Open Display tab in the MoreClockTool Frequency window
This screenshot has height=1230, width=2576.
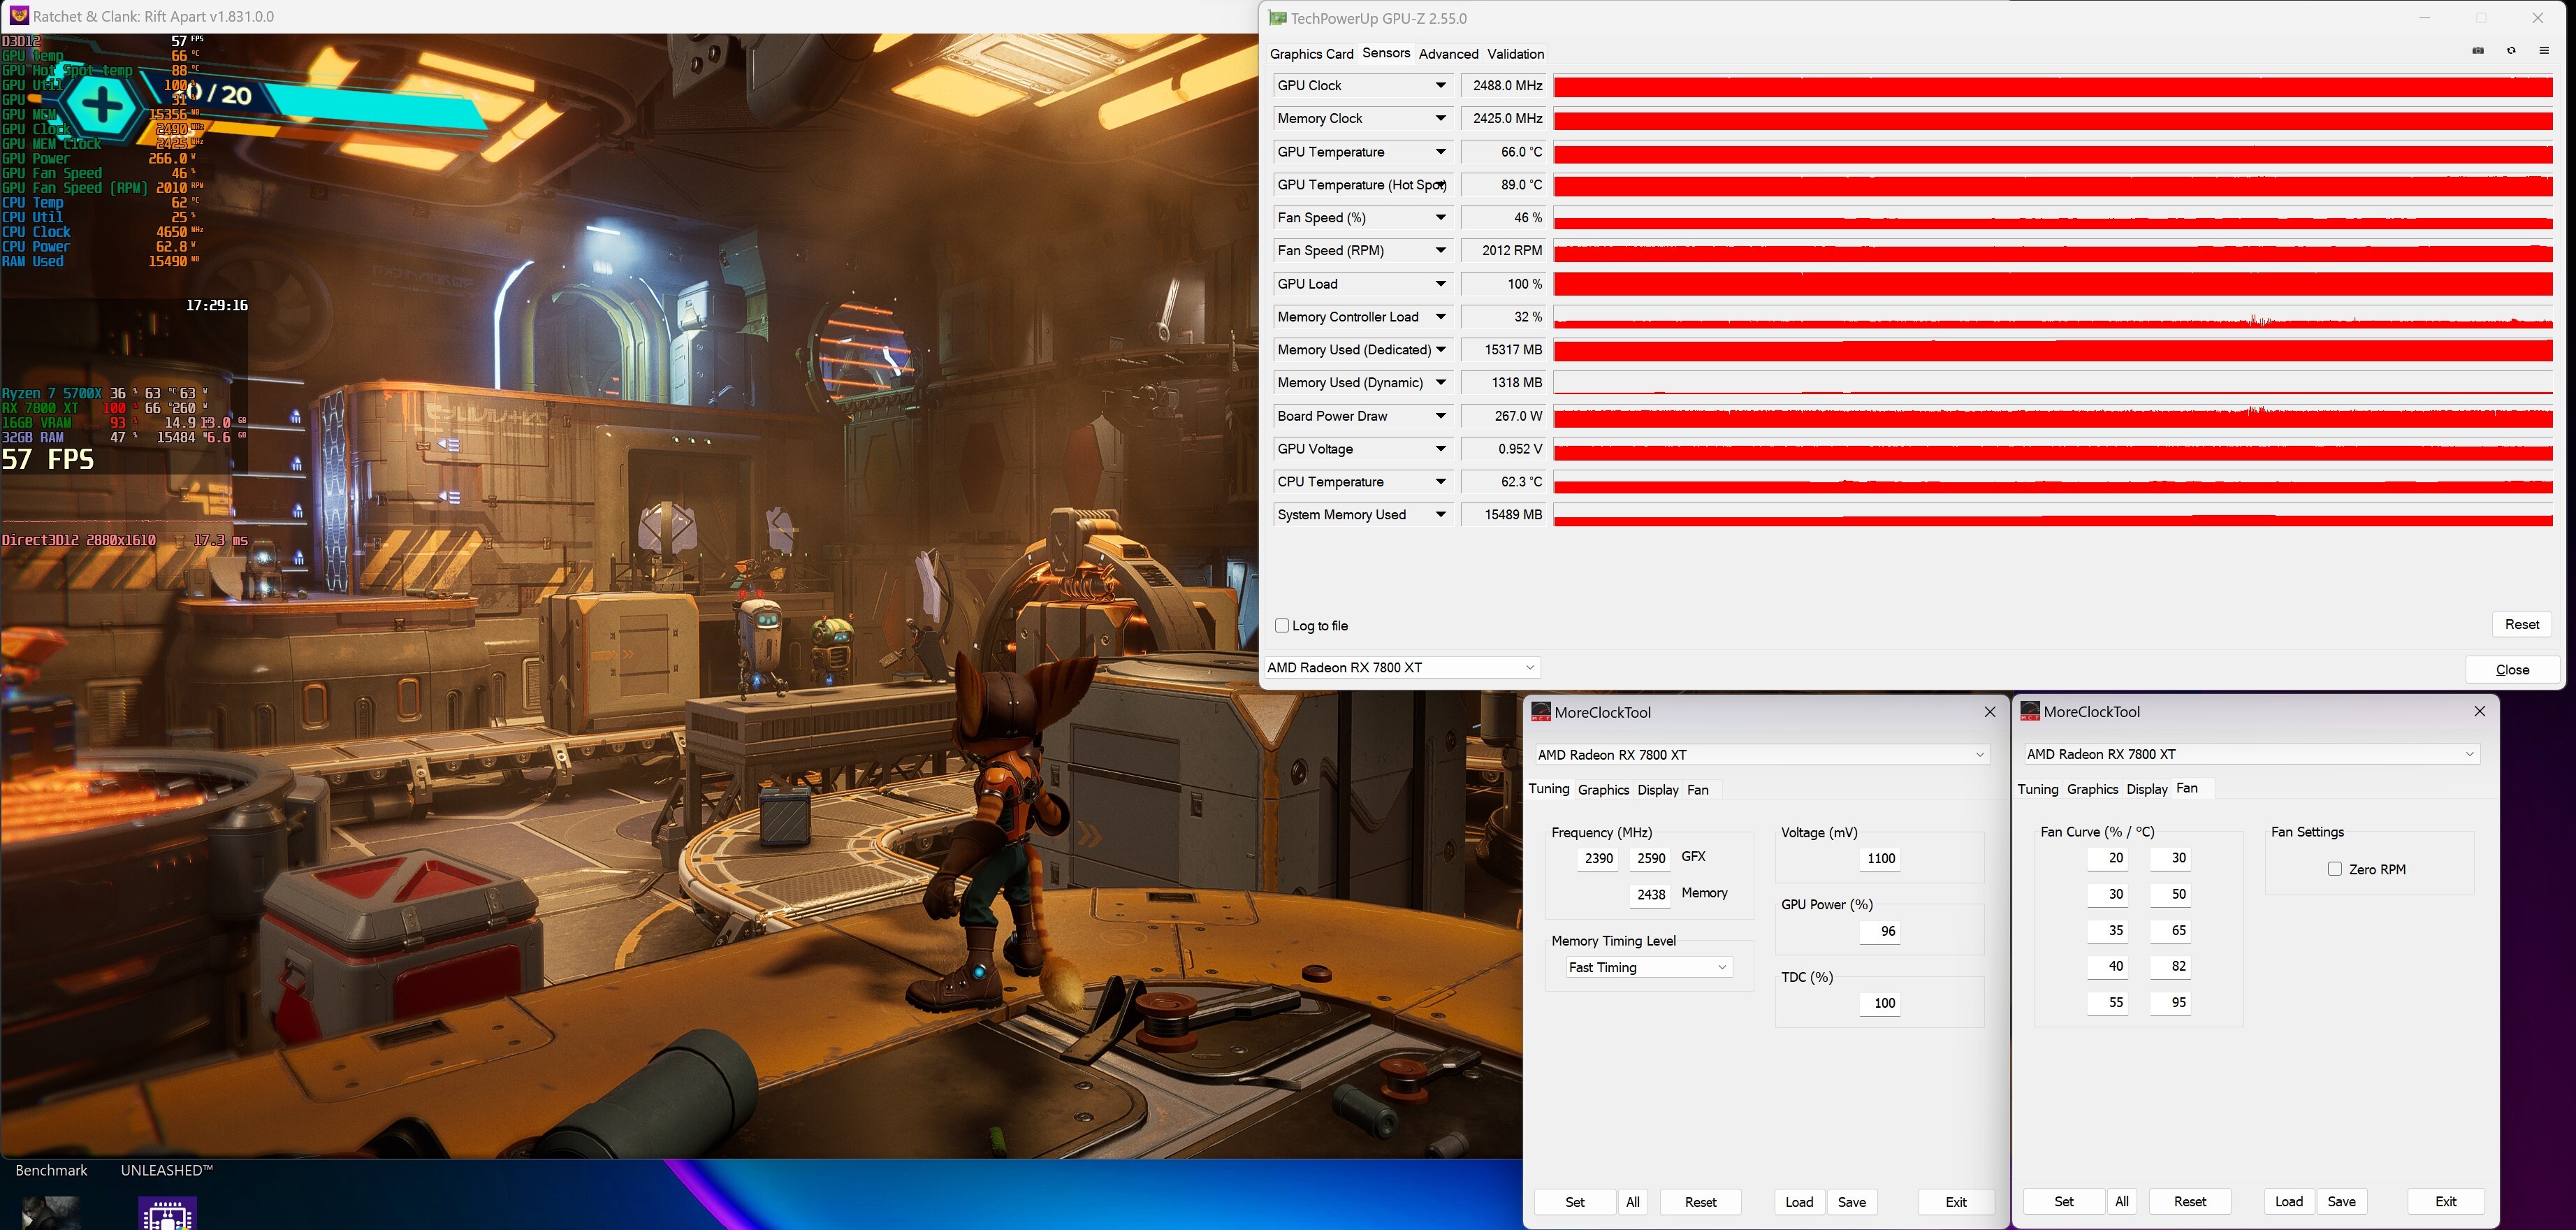[x=1658, y=790]
